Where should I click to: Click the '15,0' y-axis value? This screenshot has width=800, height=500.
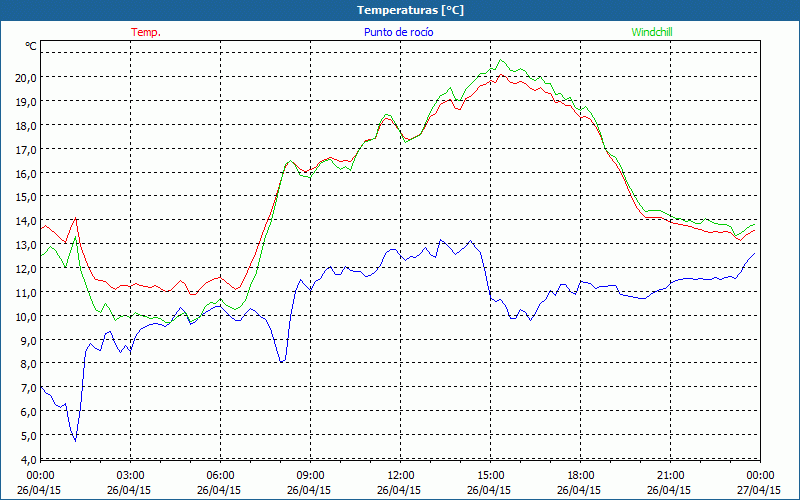click(26, 197)
